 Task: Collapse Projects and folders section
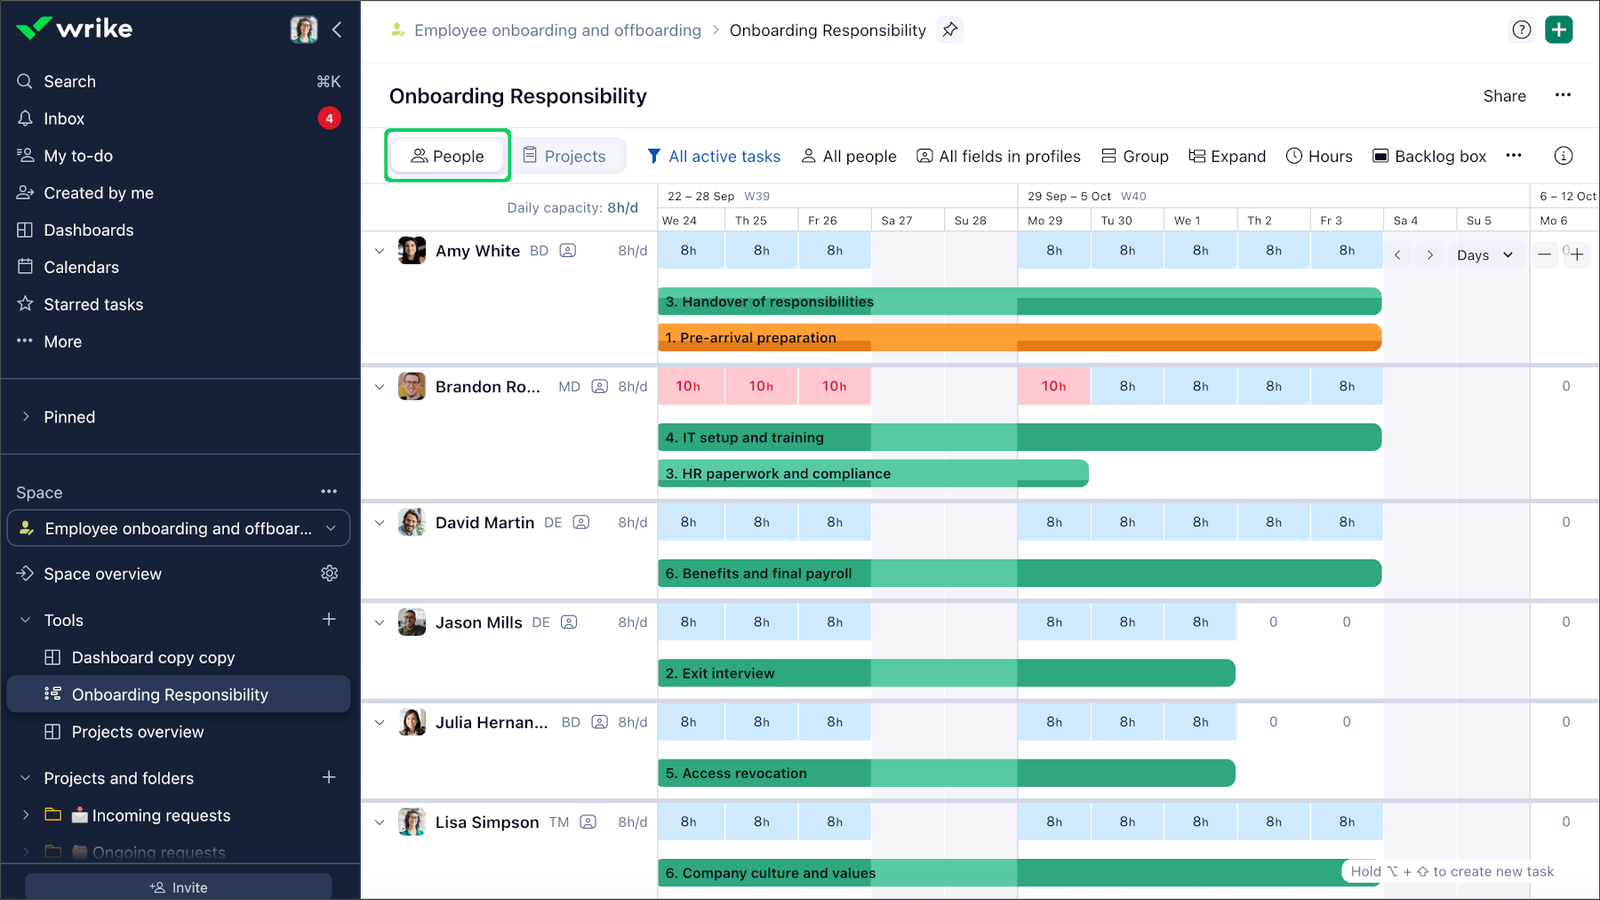click(26, 778)
